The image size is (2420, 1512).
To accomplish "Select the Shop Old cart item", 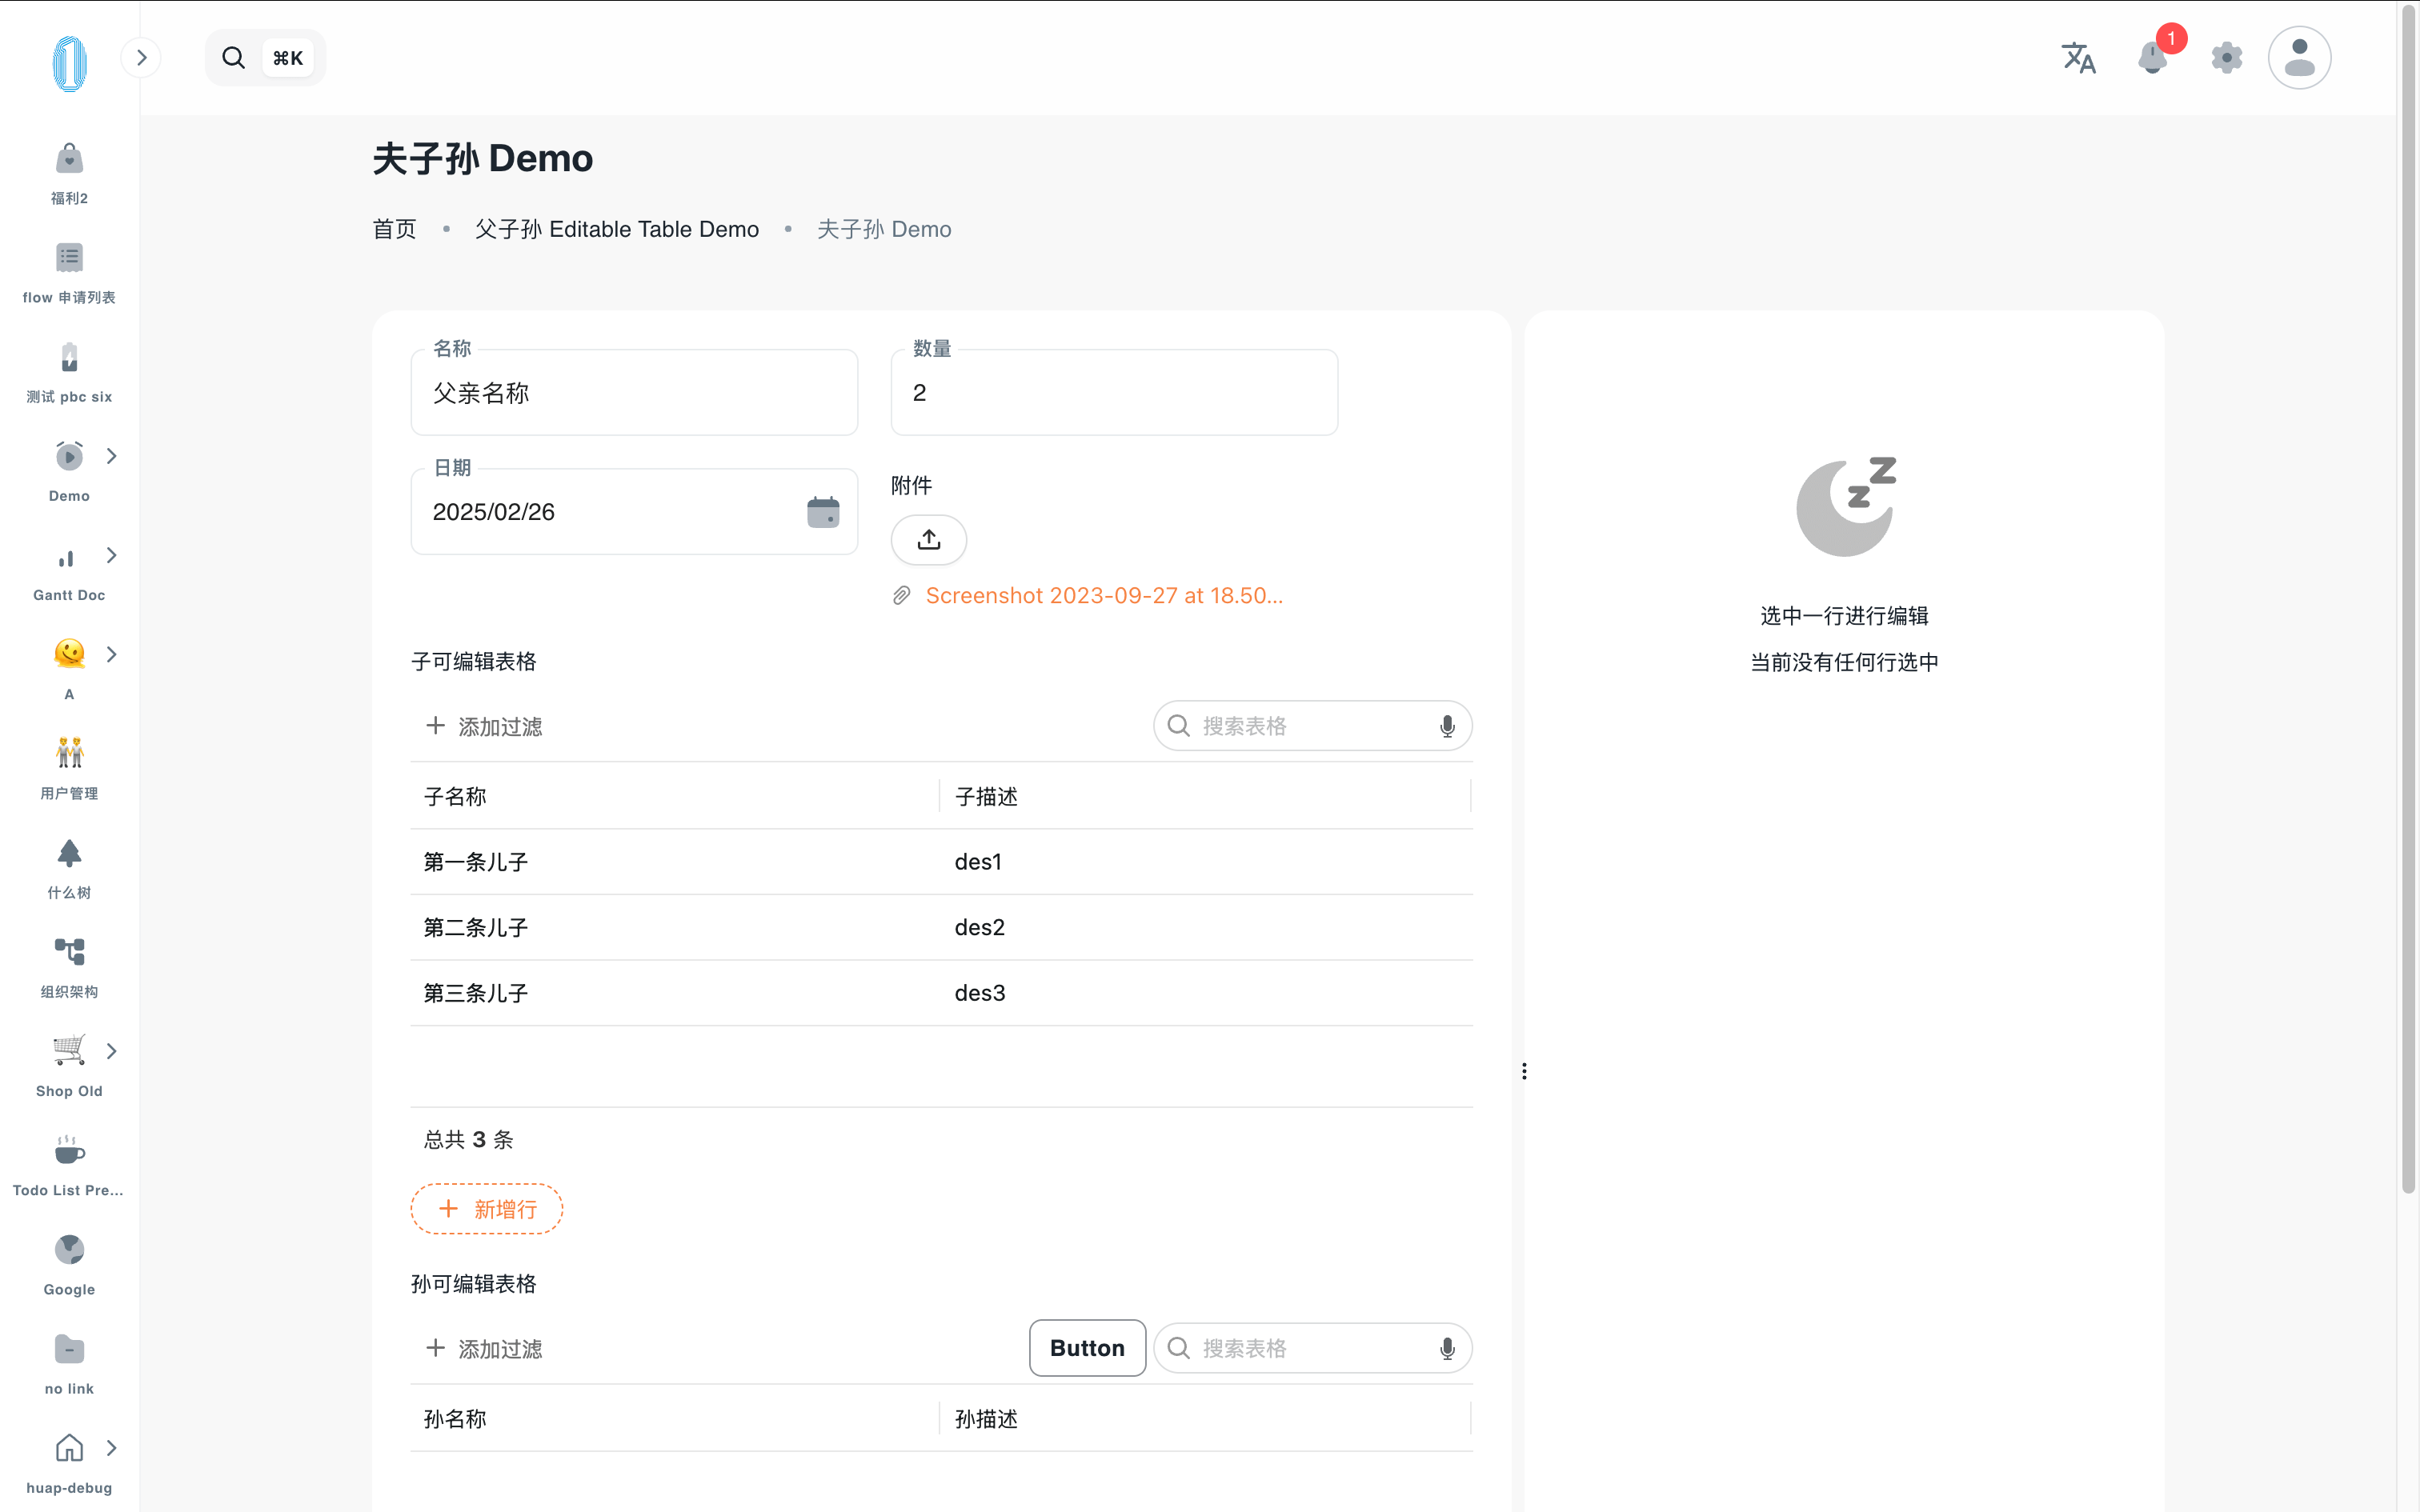I will tap(69, 1067).
